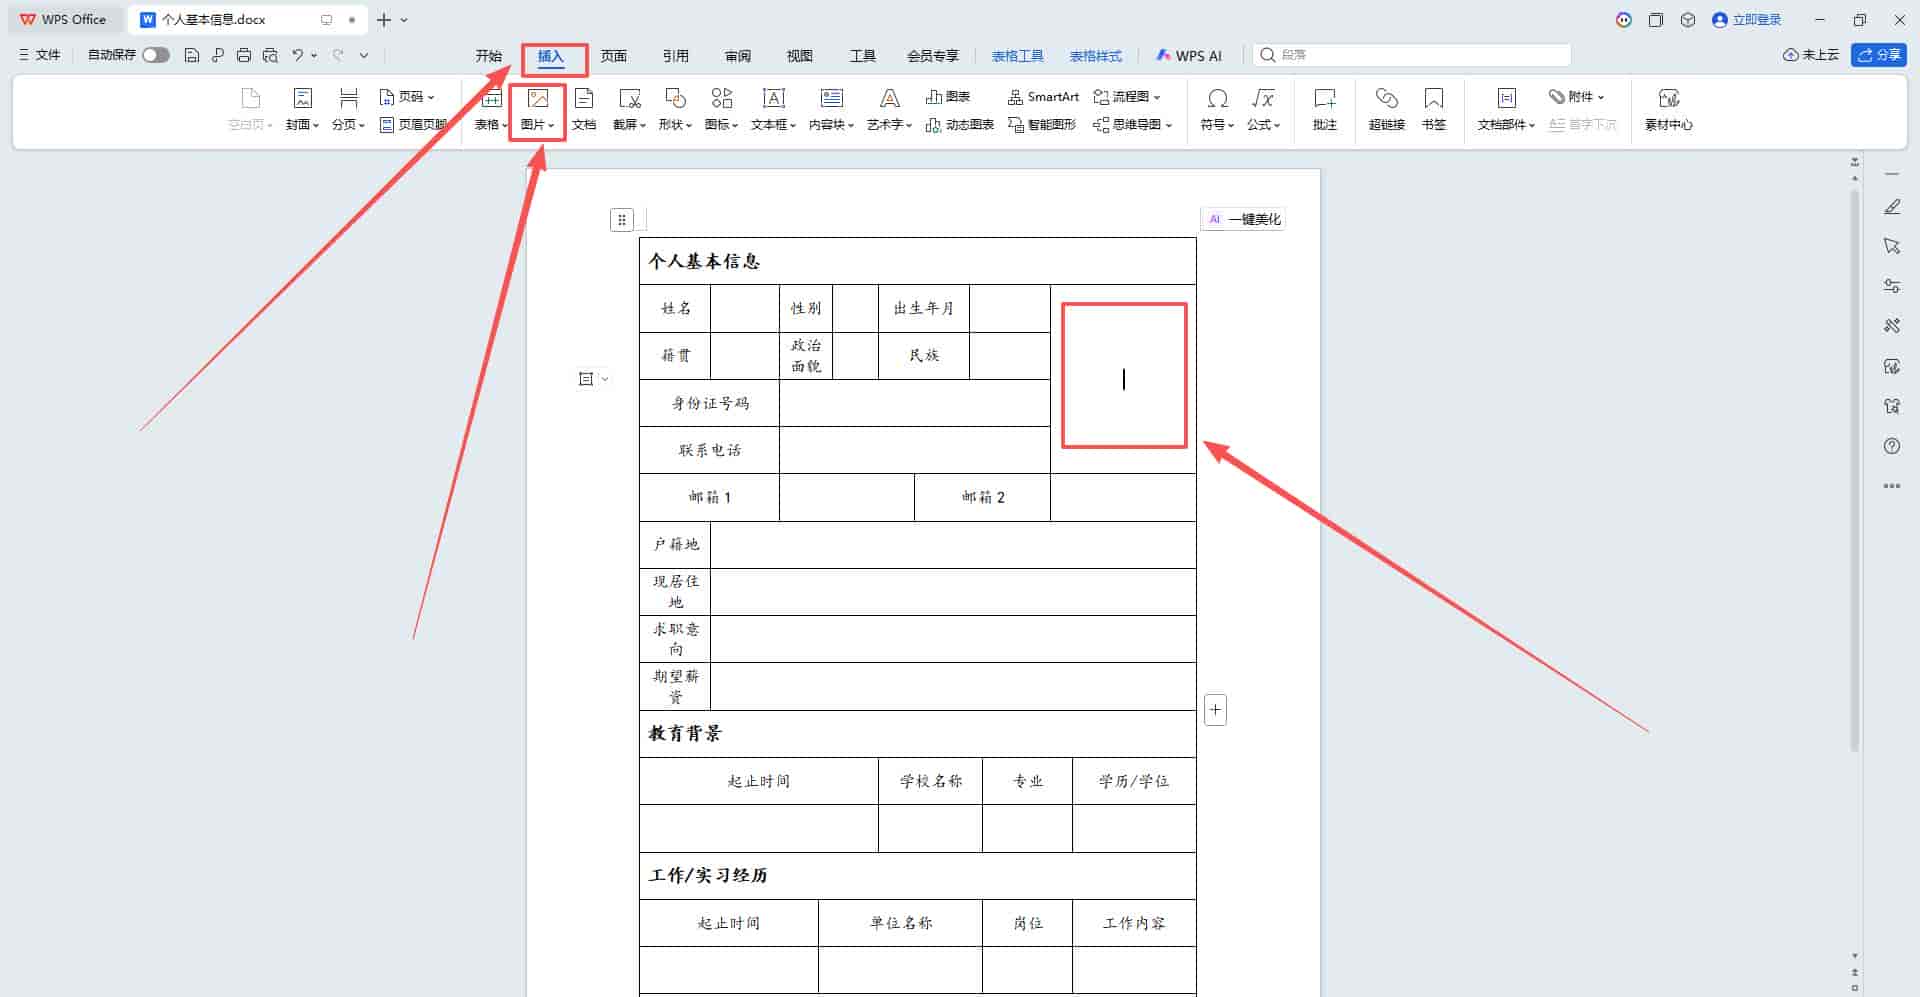Open the 思维导图 mind map dropdown
This screenshot has width=1920, height=997.
[1132, 125]
